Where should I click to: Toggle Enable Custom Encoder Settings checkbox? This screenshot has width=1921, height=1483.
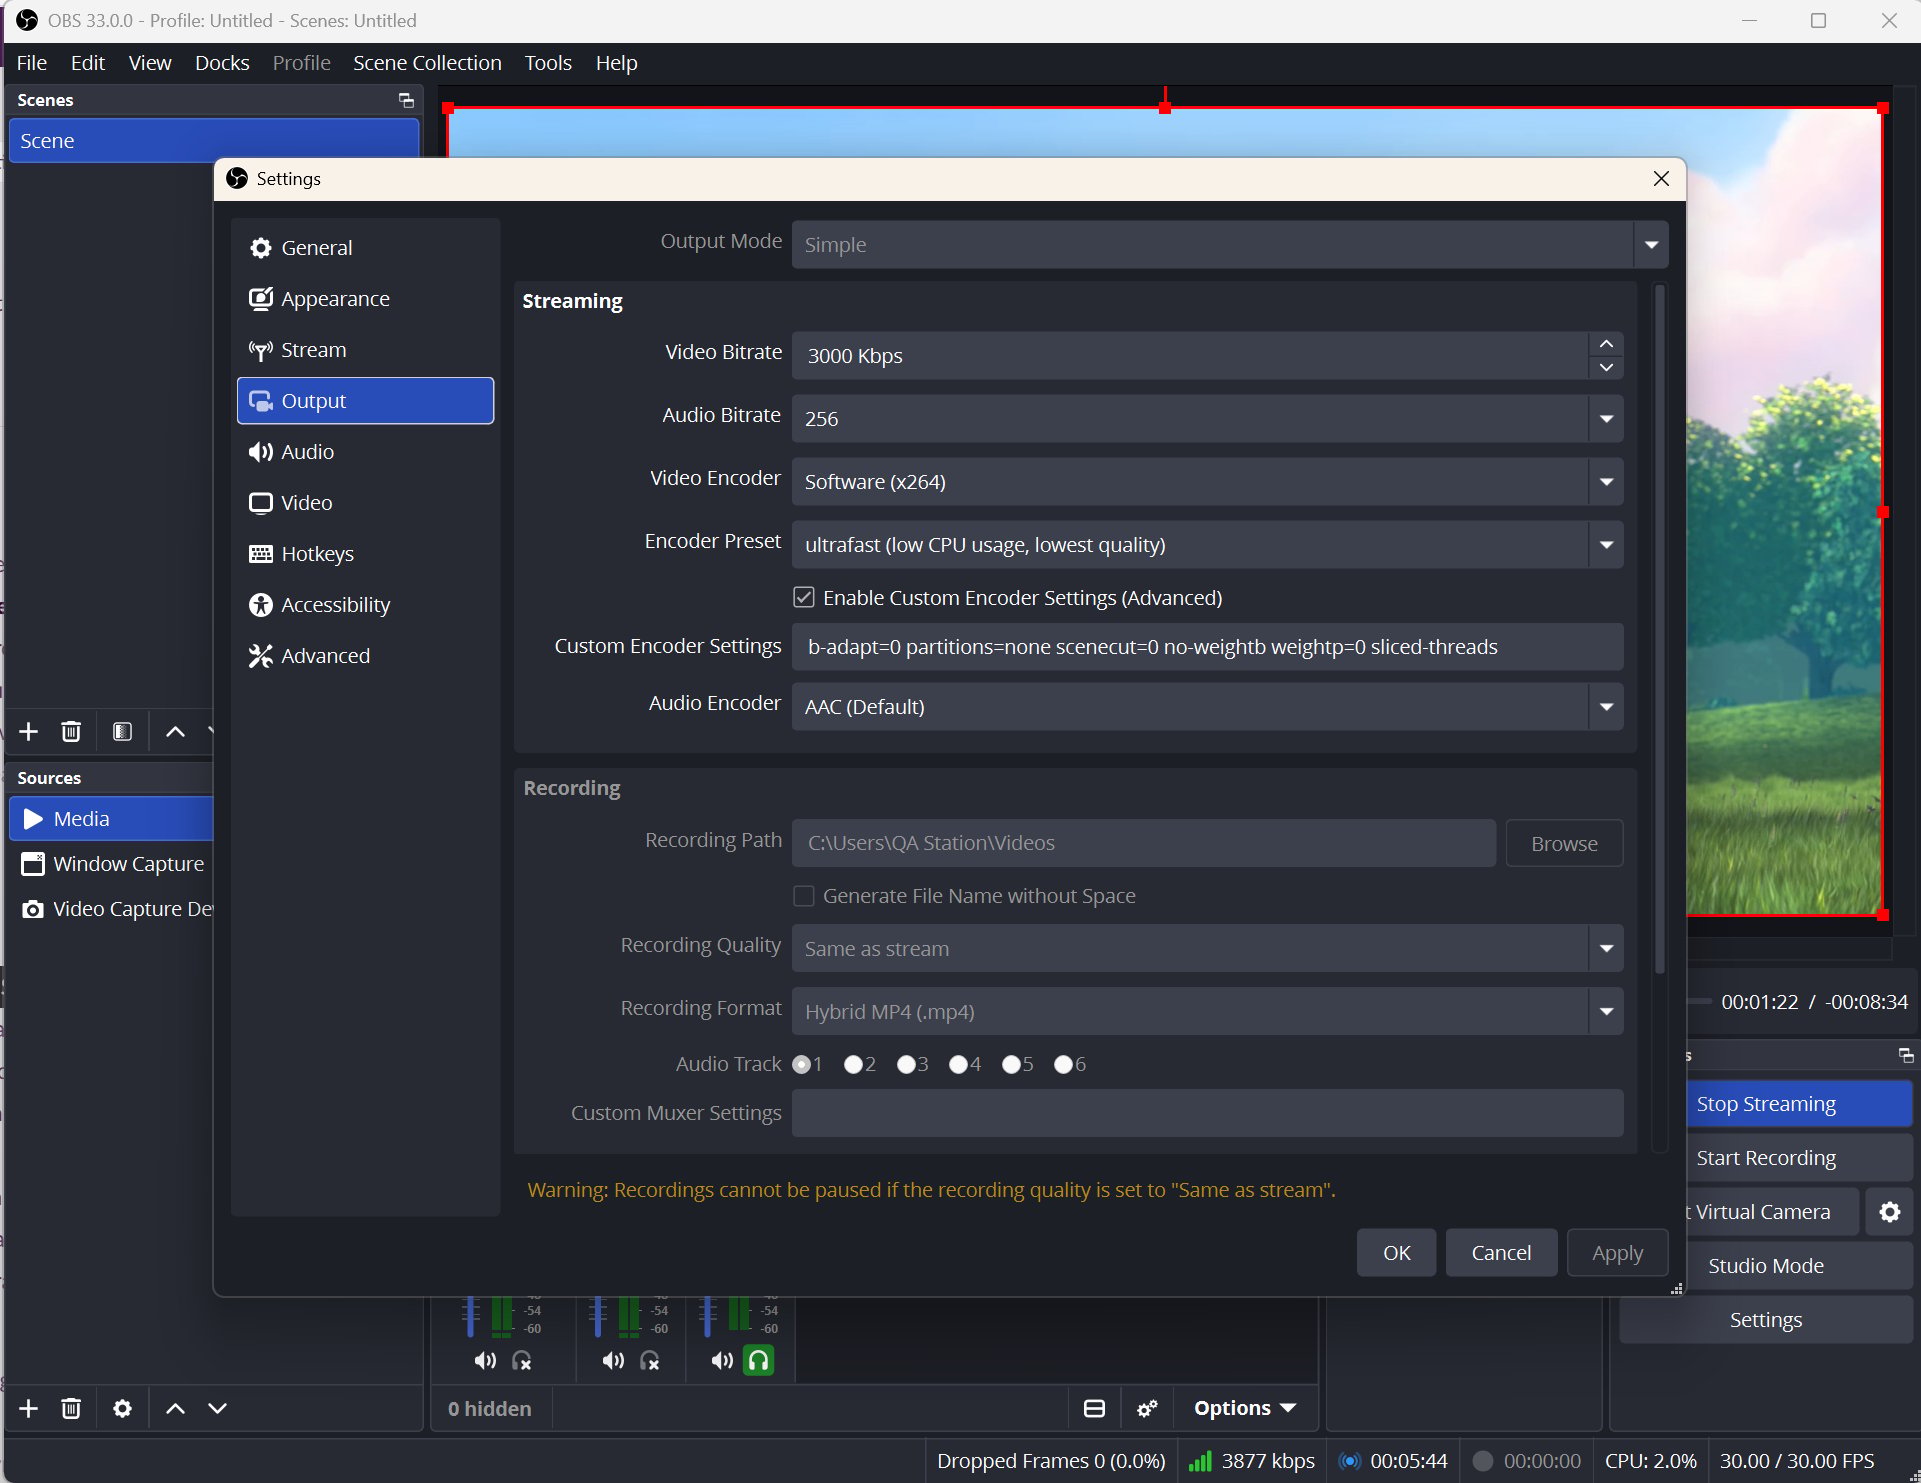803,597
